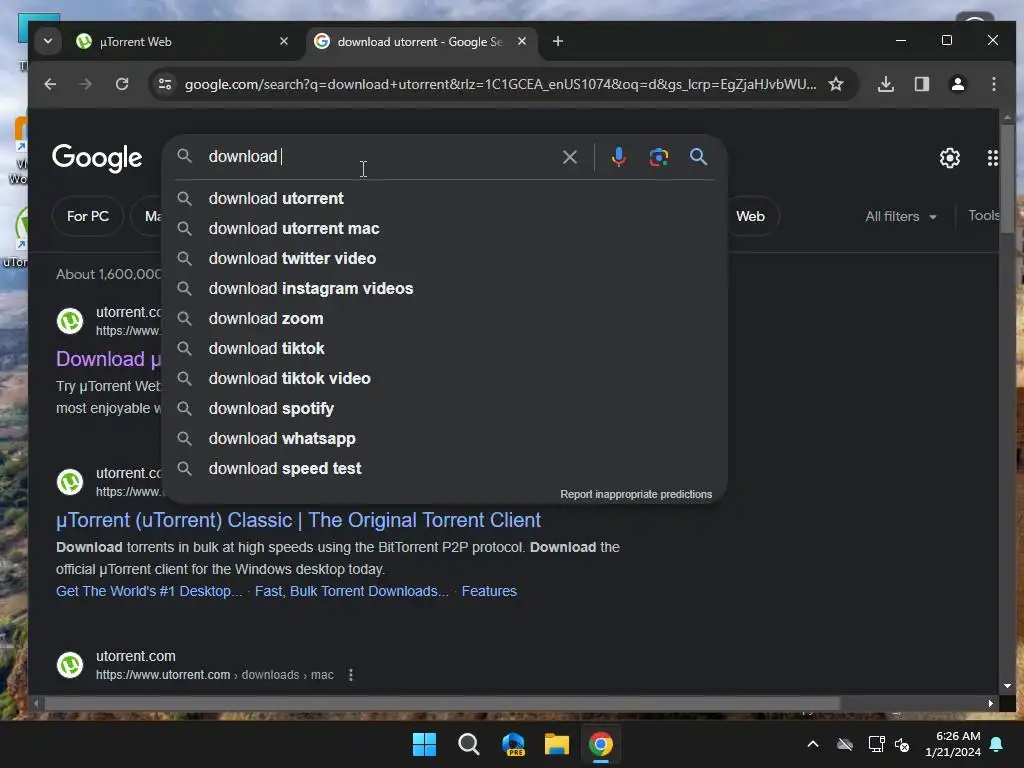The height and width of the screenshot is (768, 1024).
Task: Open the Chrome side panel icon
Action: tap(921, 84)
